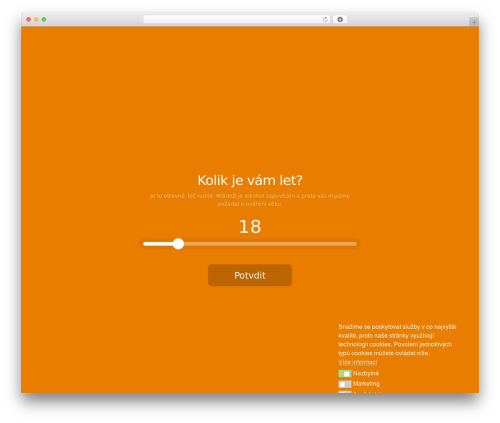This screenshot has width=500, height=423.
Task: Click the Potvdit confirm button
Action: 250,275
